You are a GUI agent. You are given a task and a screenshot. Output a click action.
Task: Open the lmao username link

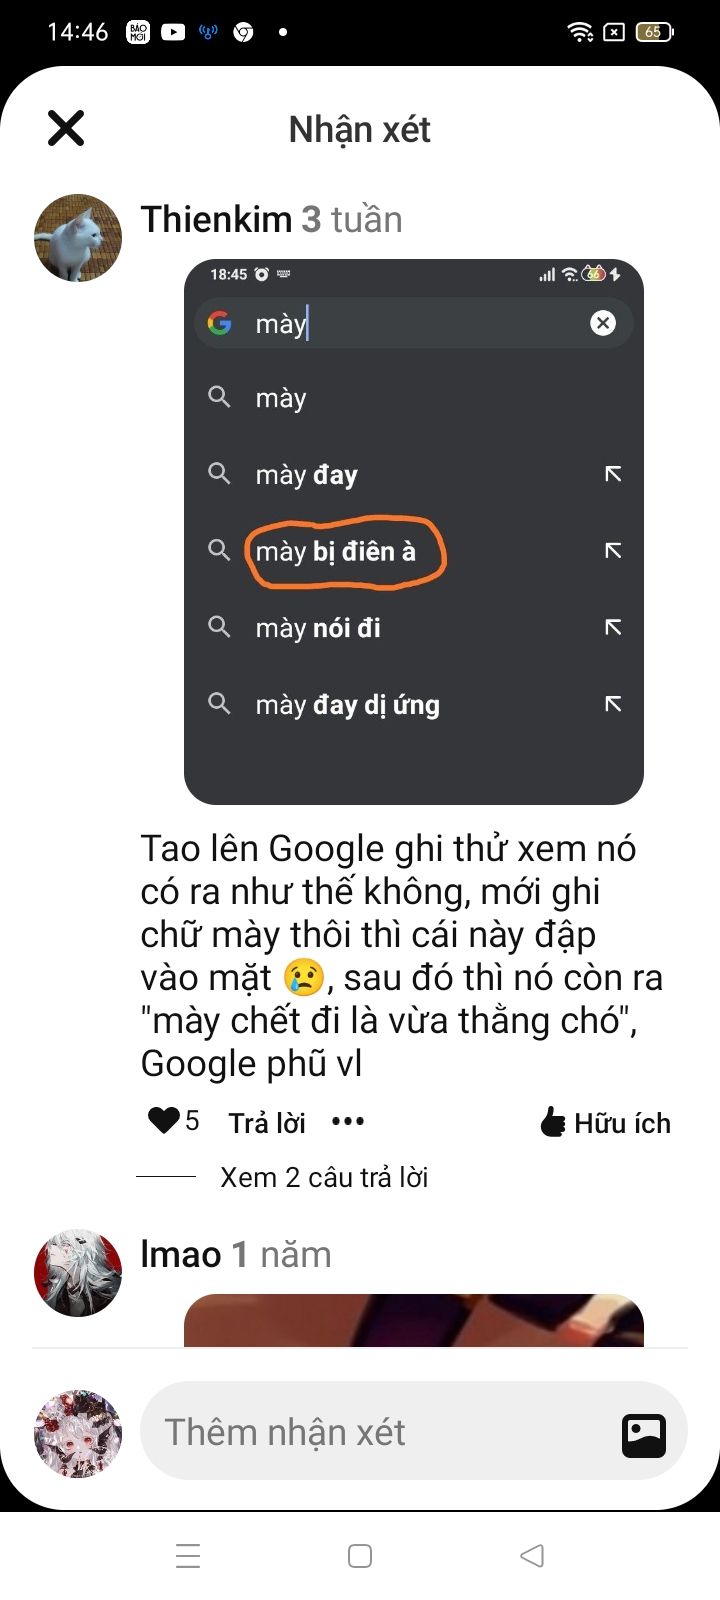coord(181,1254)
